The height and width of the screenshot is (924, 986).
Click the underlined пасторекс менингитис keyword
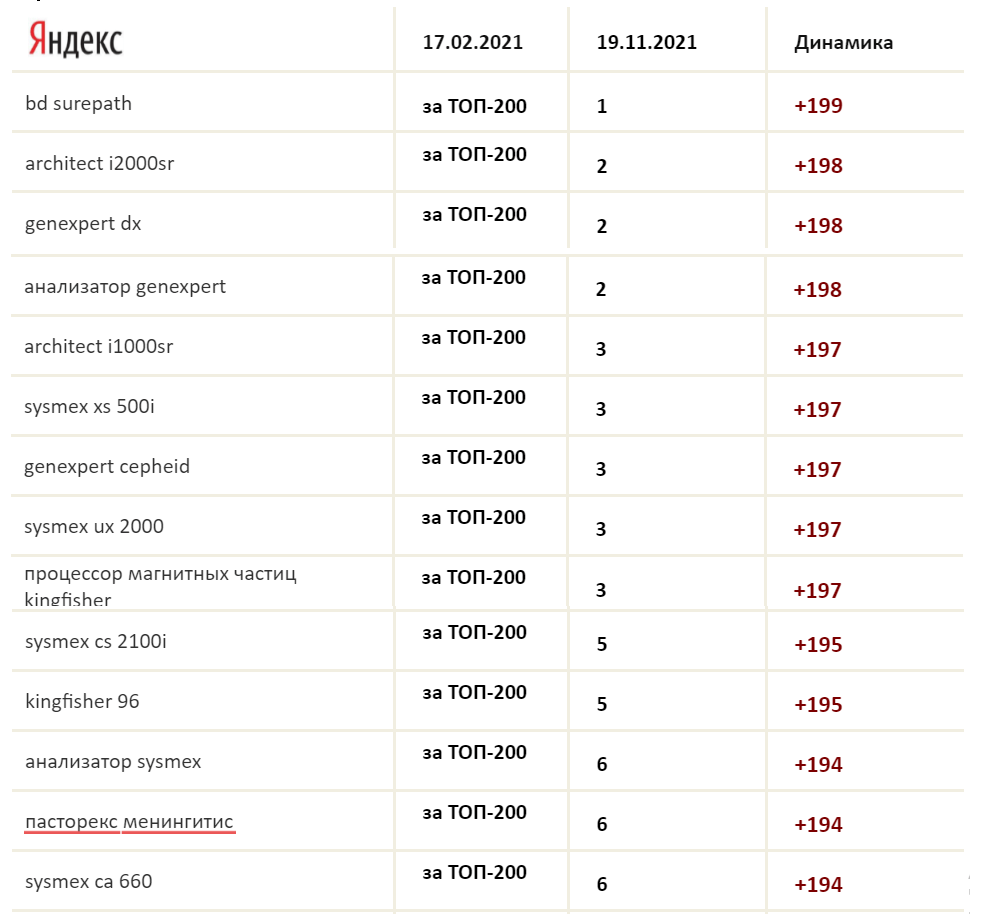(x=129, y=822)
